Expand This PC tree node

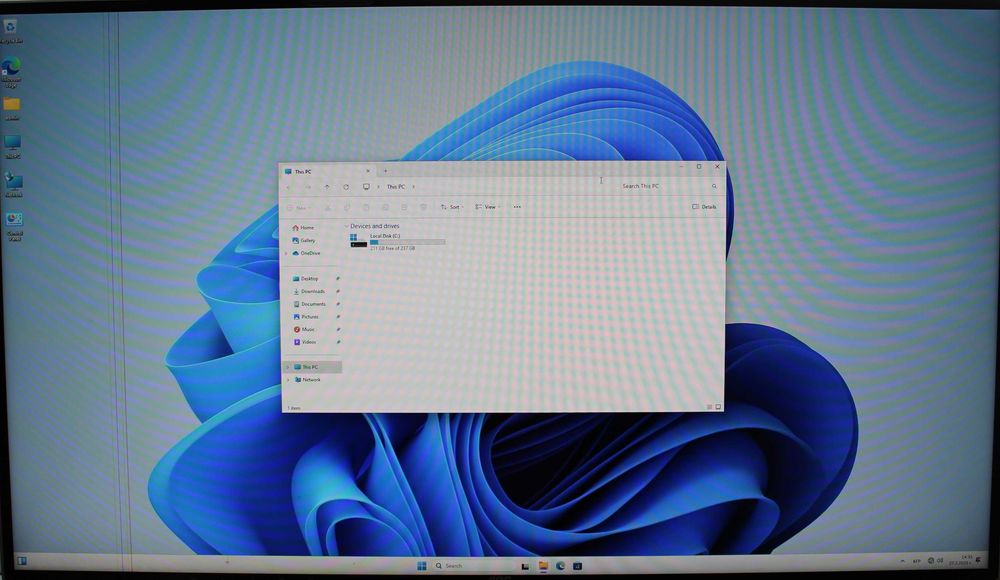tap(288, 368)
